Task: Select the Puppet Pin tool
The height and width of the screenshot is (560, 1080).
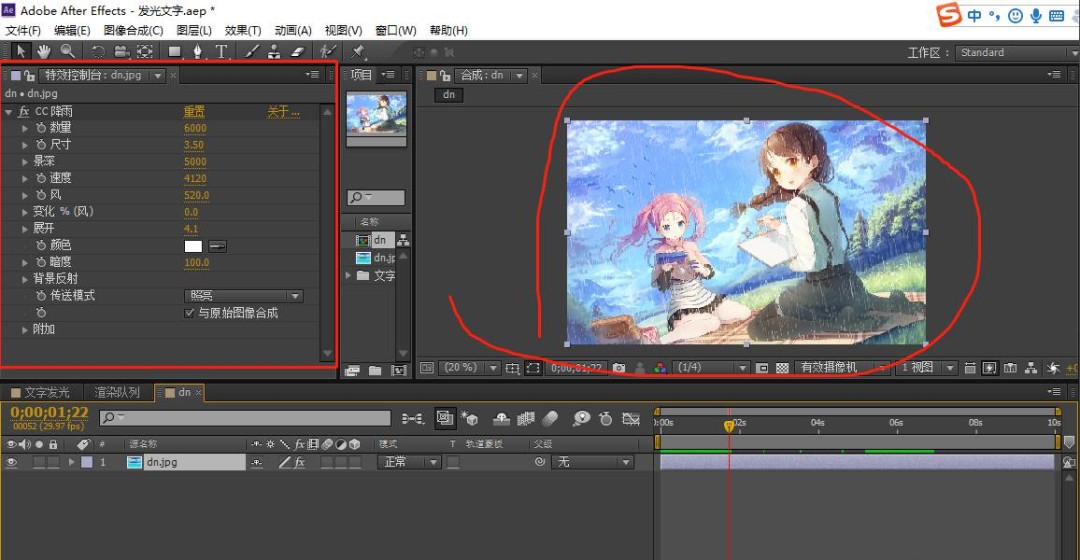Action: coord(358,51)
